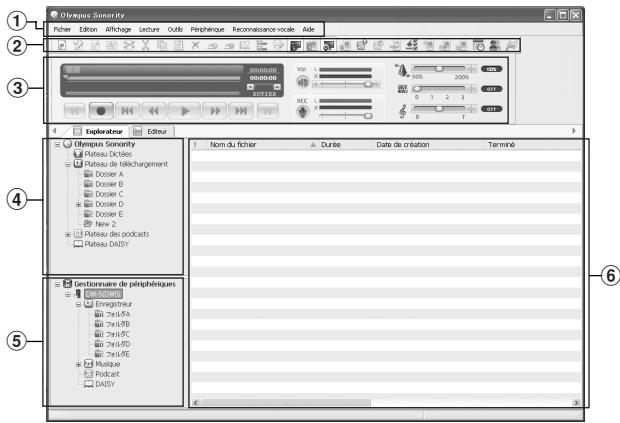Toggle the tone control OFF switch
This screenshot has width=620, height=423.
(491, 109)
